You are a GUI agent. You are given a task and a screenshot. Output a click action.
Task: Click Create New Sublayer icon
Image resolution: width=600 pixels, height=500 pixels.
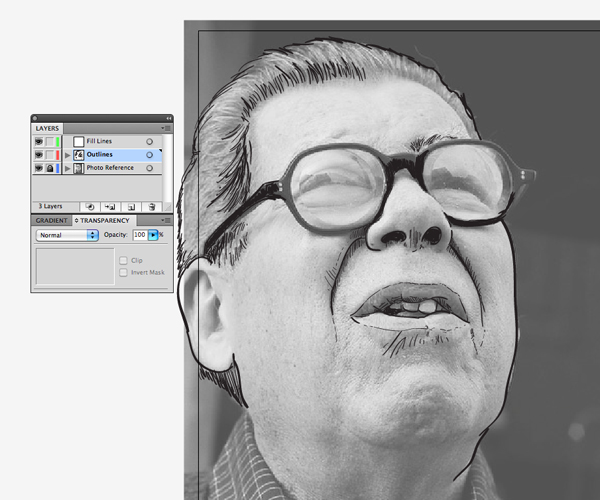110,207
